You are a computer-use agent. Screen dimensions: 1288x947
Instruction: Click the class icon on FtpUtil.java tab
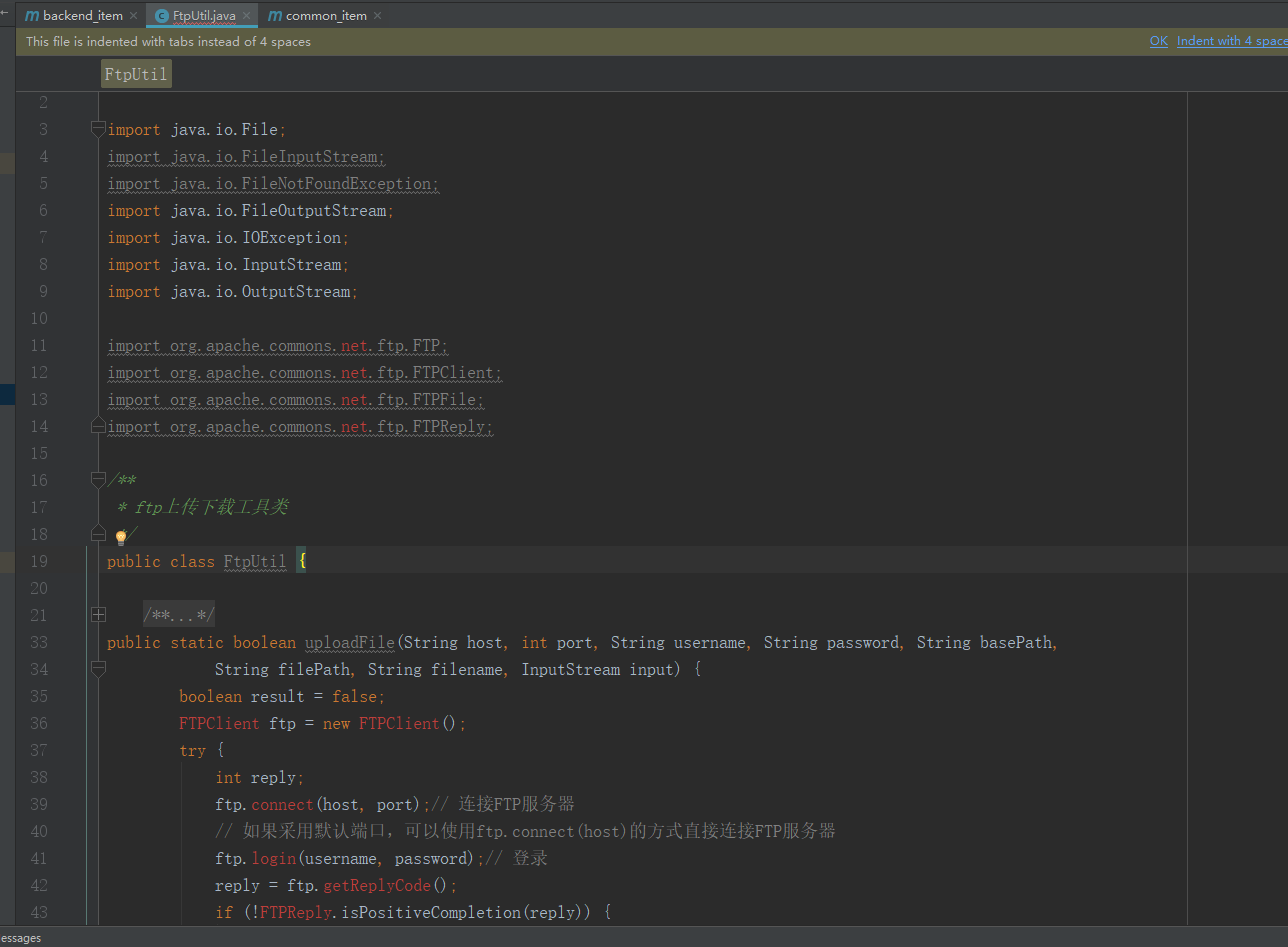[162, 16]
